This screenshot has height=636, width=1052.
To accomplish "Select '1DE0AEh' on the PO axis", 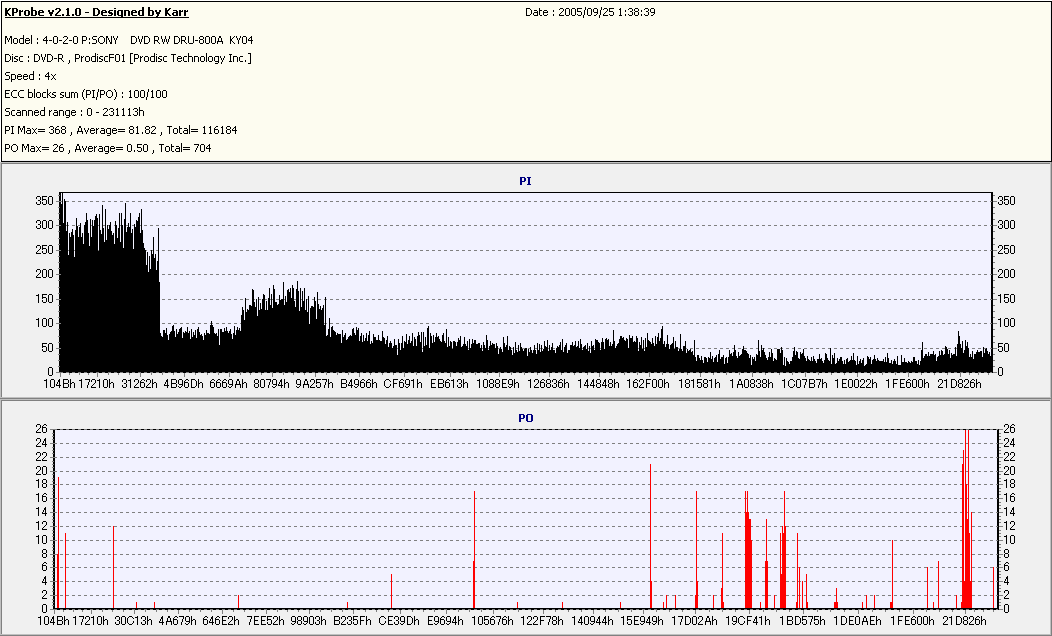I will [857, 621].
